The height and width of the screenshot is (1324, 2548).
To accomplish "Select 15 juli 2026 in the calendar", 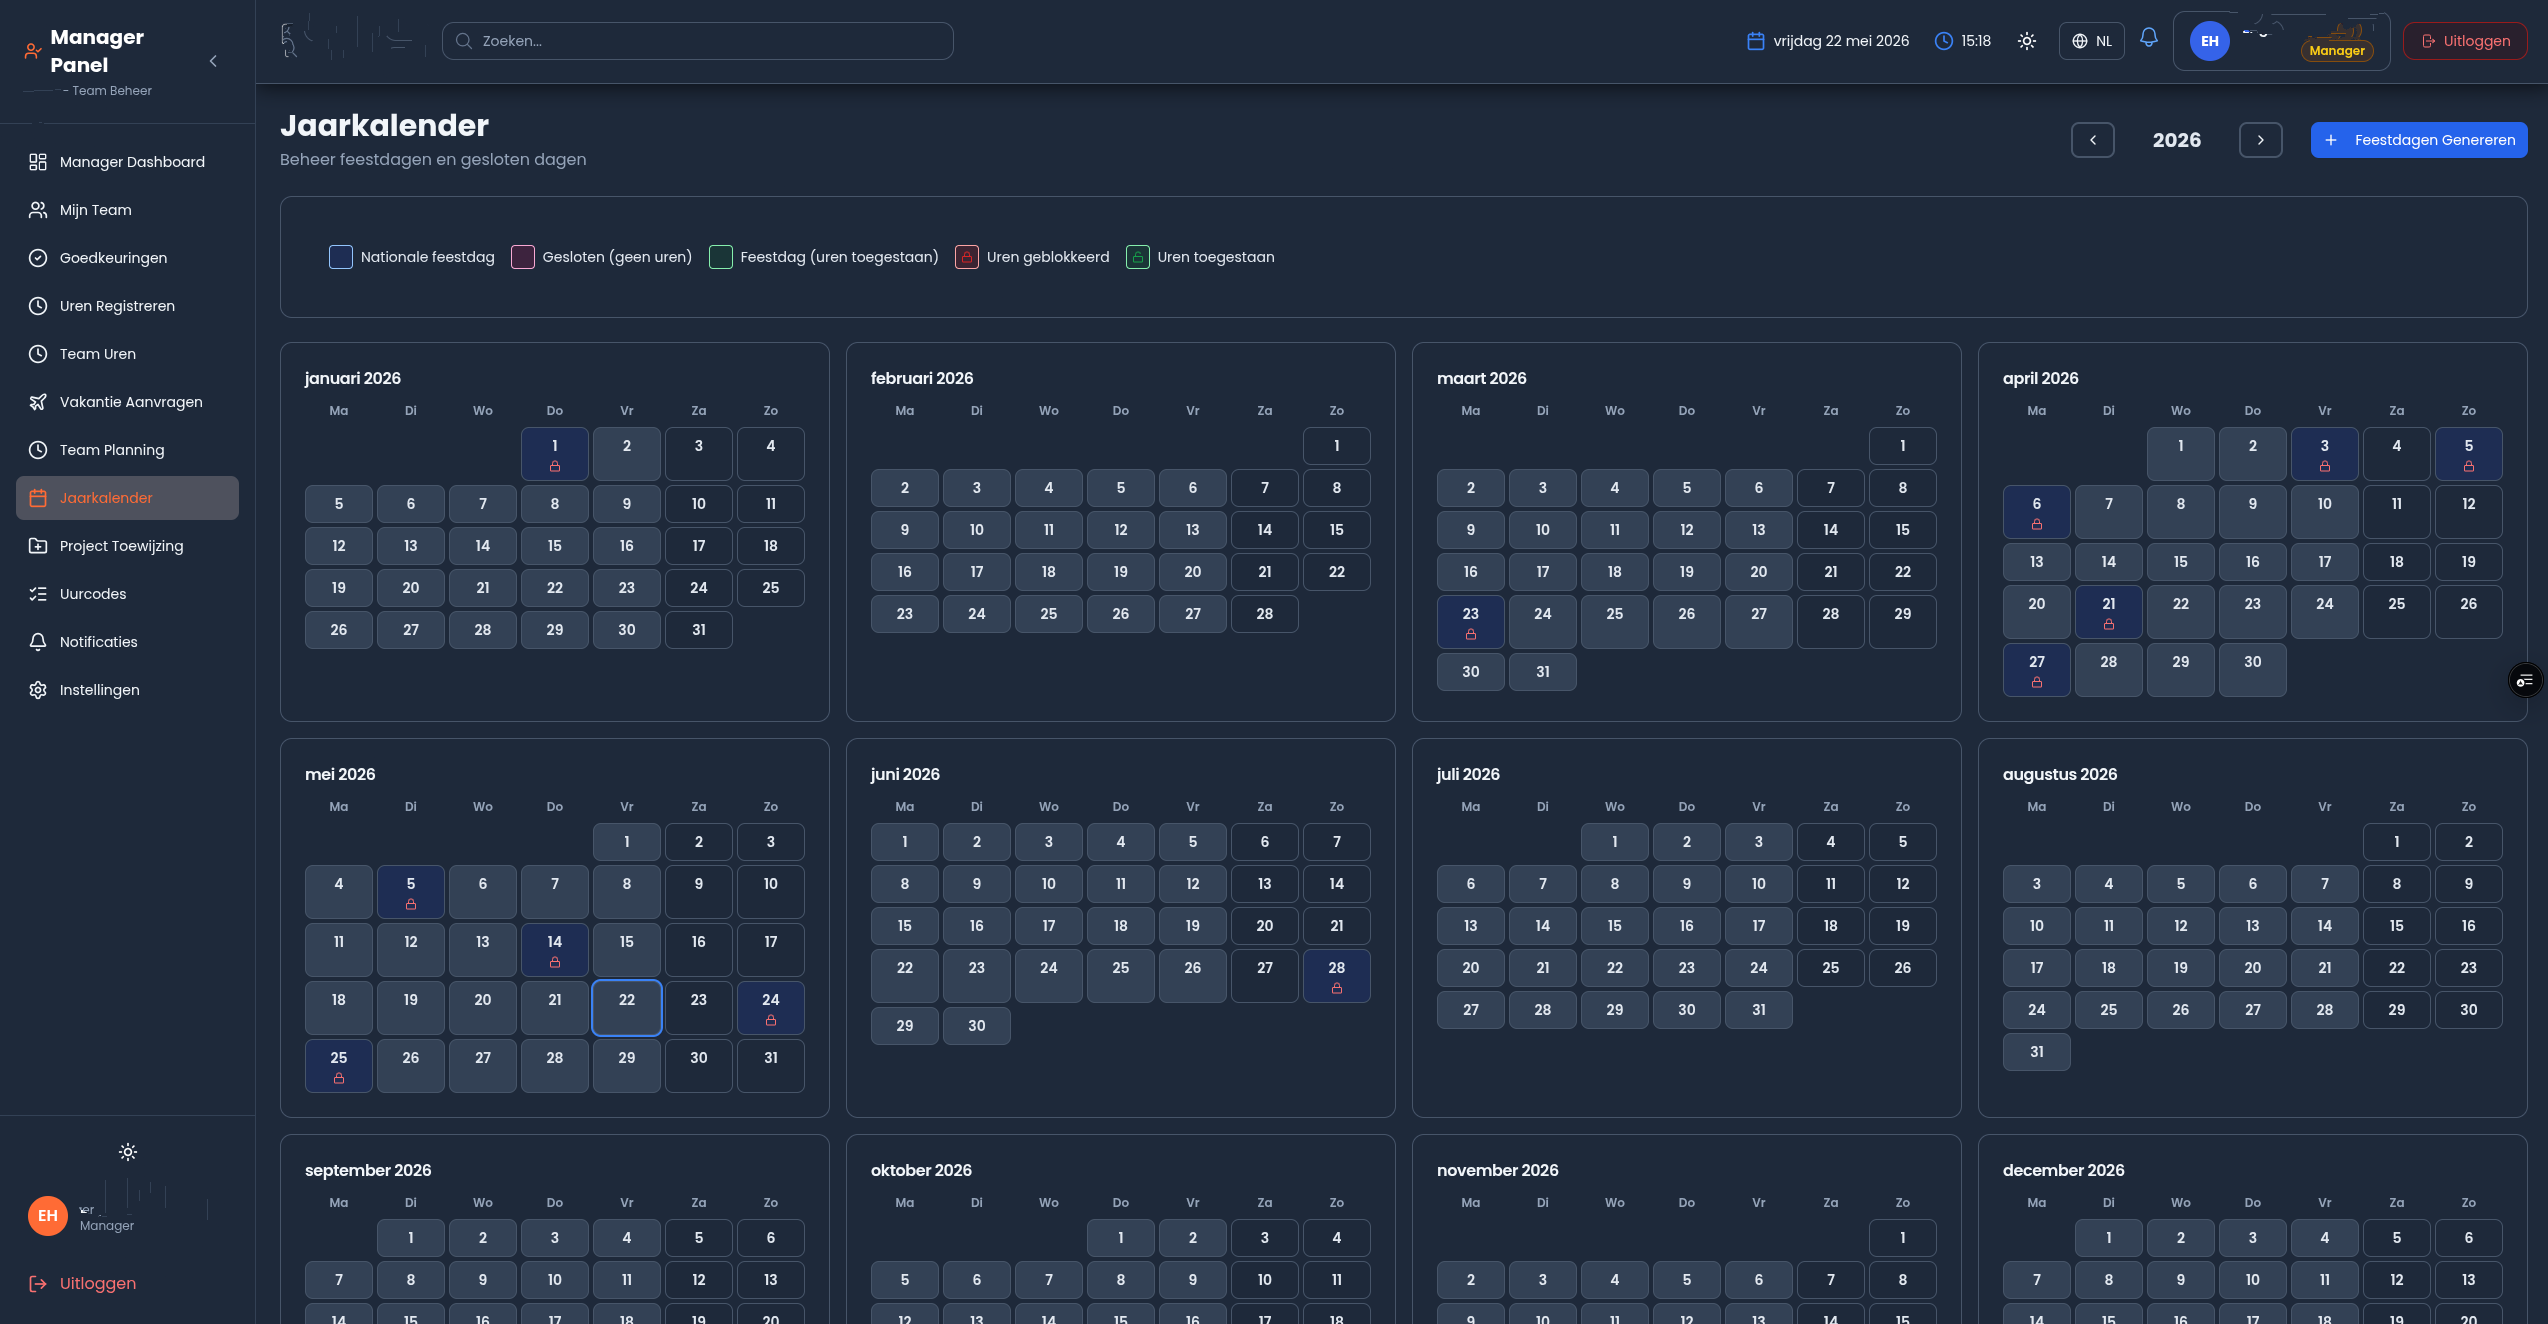I will pos(1615,926).
